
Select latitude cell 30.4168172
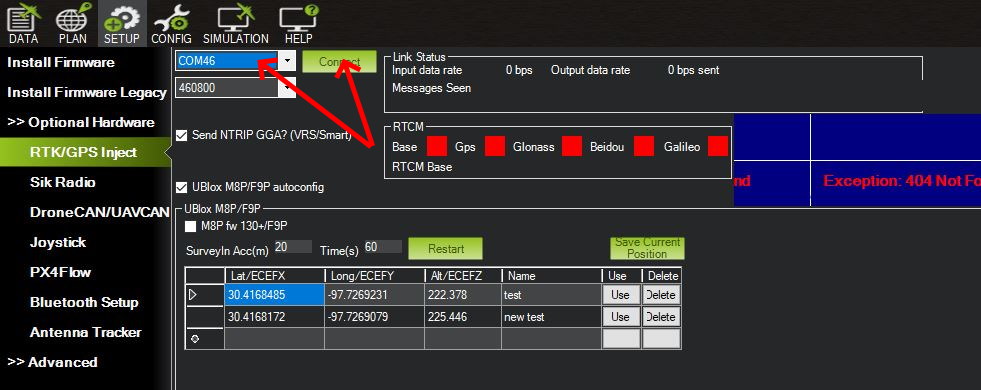[275, 317]
